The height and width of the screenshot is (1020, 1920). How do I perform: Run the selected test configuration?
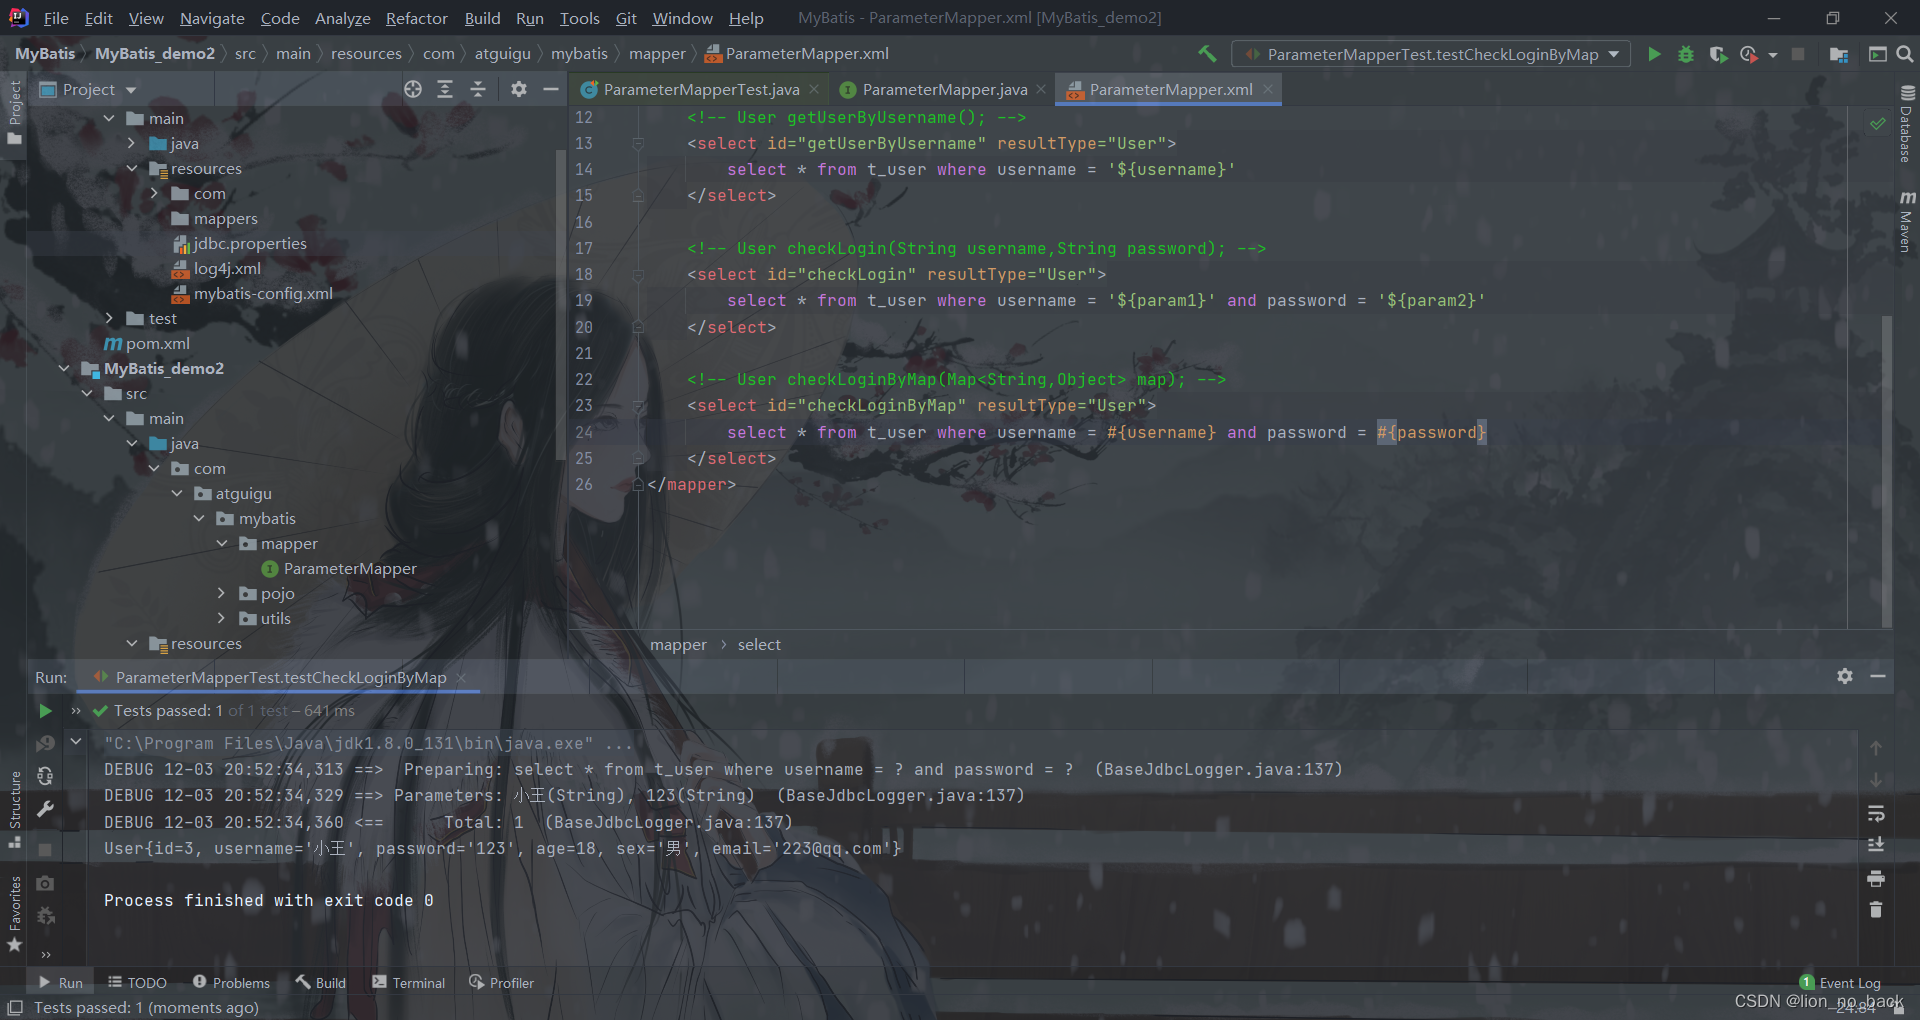coord(1654,54)
